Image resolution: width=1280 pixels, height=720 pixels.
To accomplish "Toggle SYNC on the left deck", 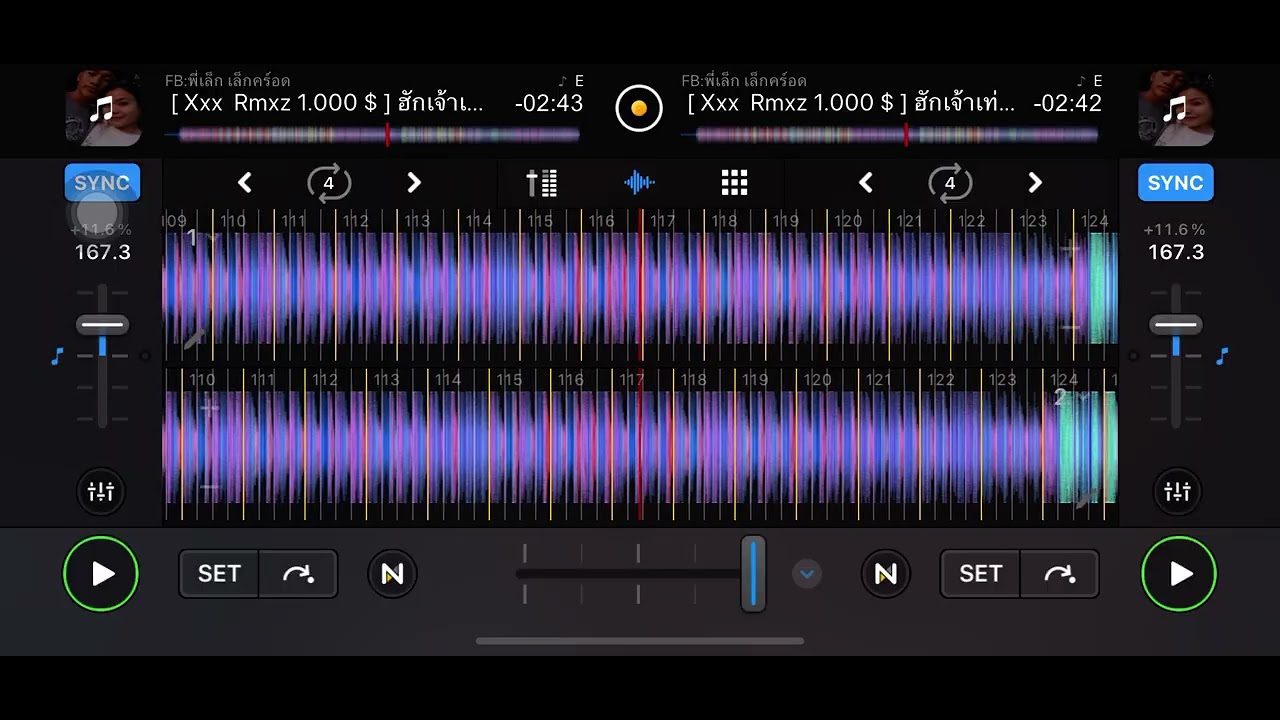I will (102, 183).
